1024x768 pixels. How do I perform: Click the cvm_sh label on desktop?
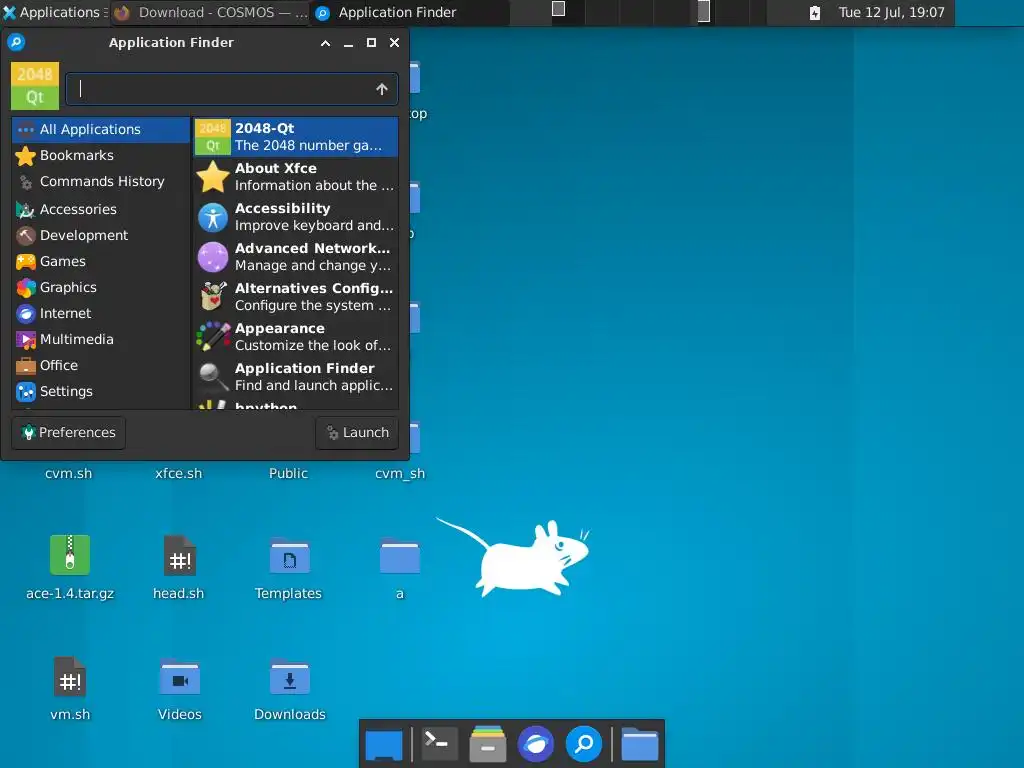400,473
